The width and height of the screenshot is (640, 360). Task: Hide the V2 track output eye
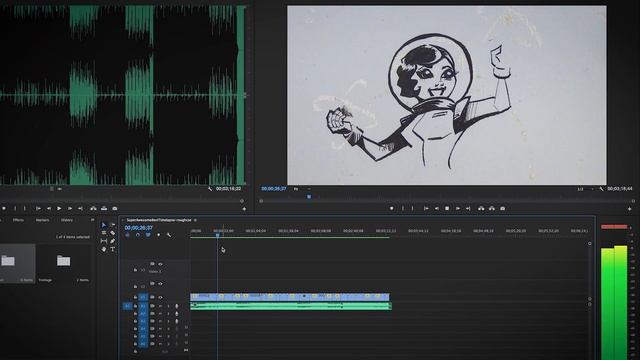(160, 284)
